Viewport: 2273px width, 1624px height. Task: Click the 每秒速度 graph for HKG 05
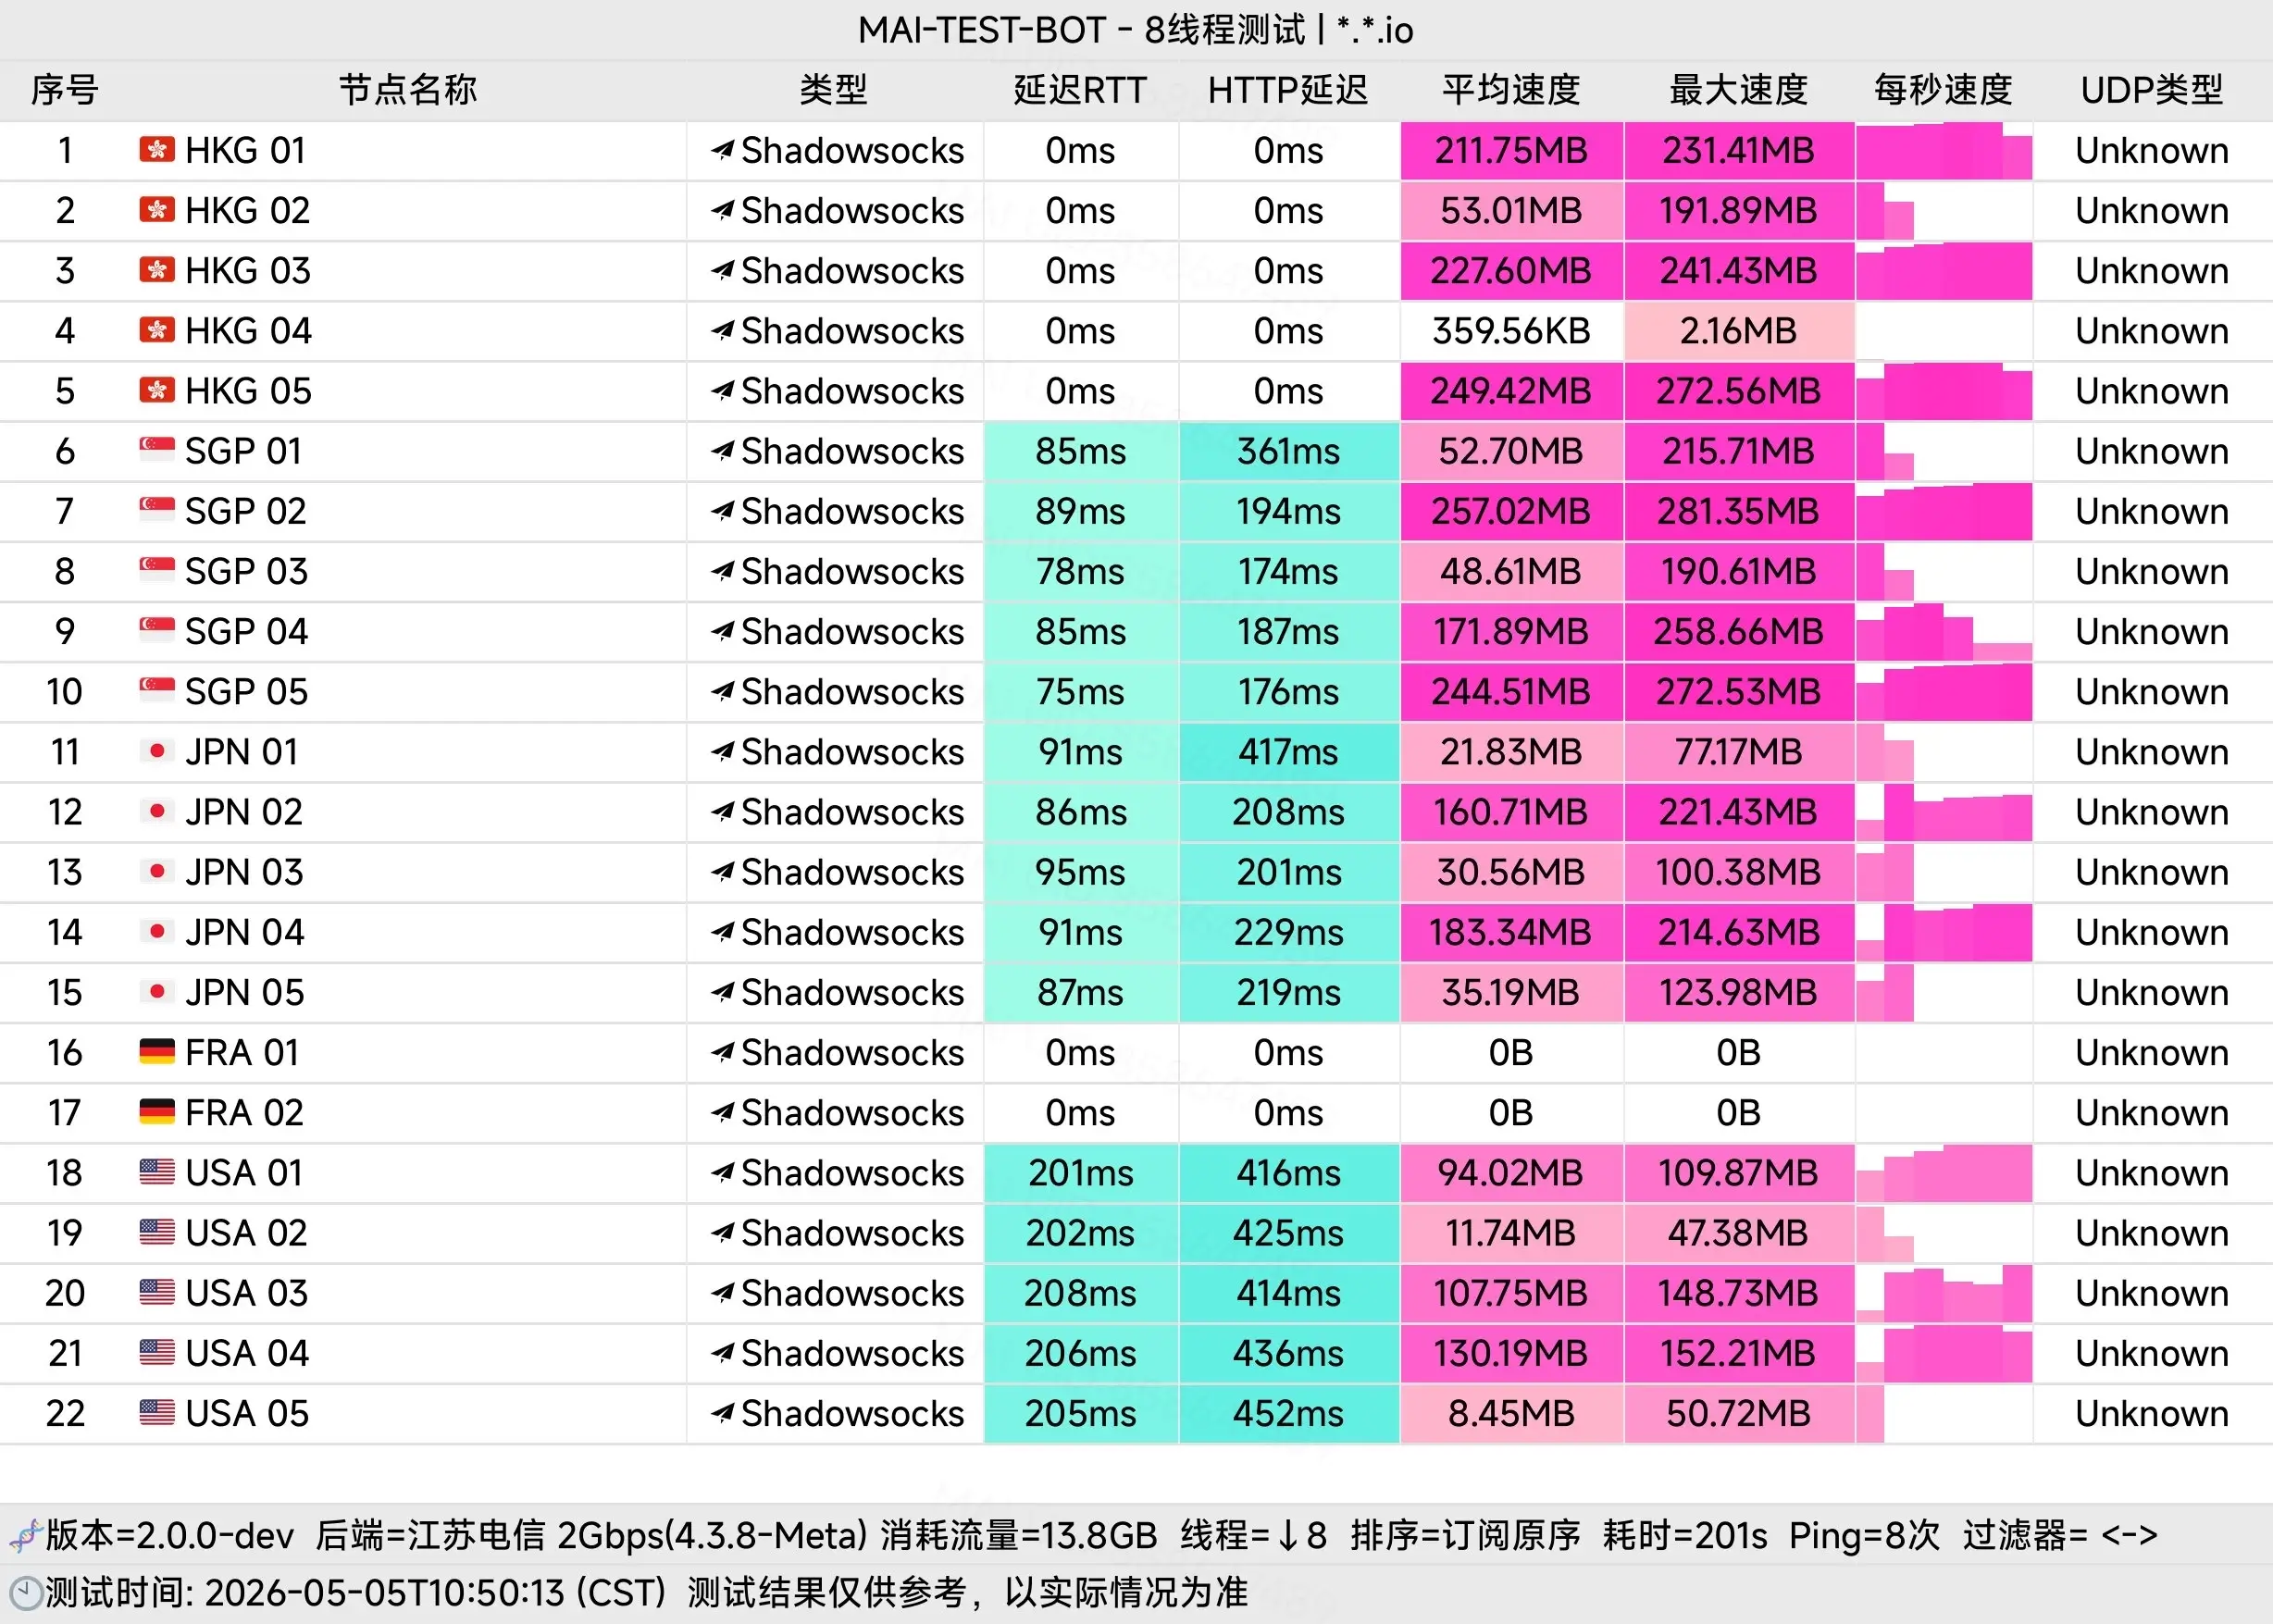(x=1943, y=391)
